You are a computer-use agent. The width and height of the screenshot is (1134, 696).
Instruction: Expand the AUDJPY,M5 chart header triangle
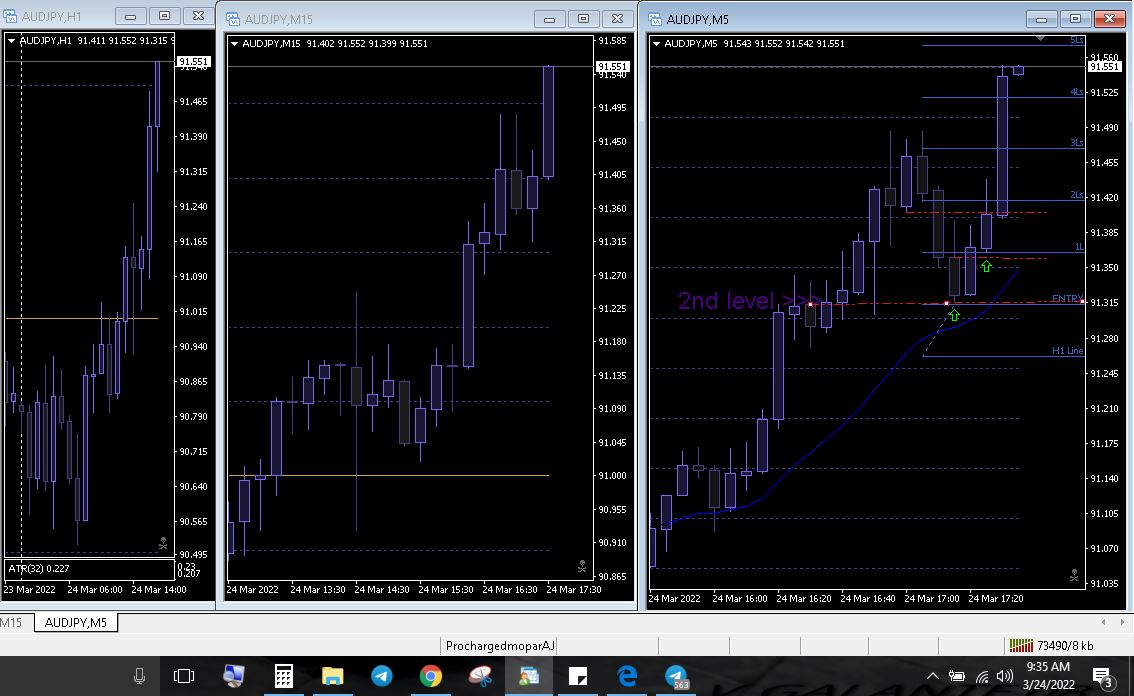pyautogui.click(x=657, y=44)
